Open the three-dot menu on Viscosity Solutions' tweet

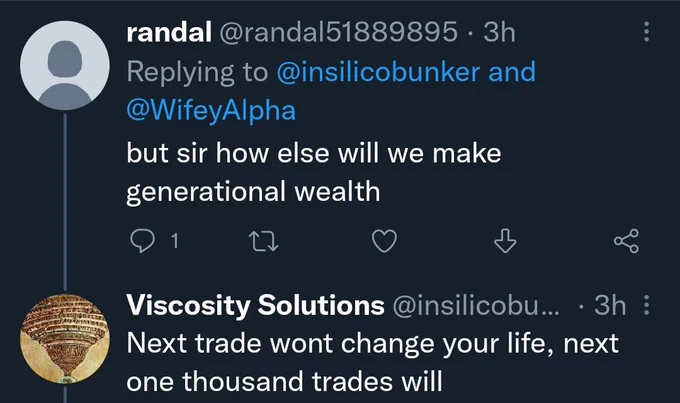tap(646, 305)
